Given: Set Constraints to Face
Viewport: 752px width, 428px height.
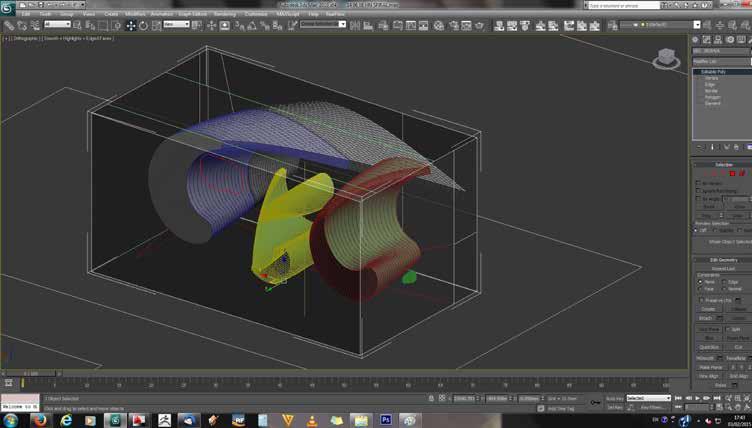Looking at the screenshot, I should coord(700,289).
